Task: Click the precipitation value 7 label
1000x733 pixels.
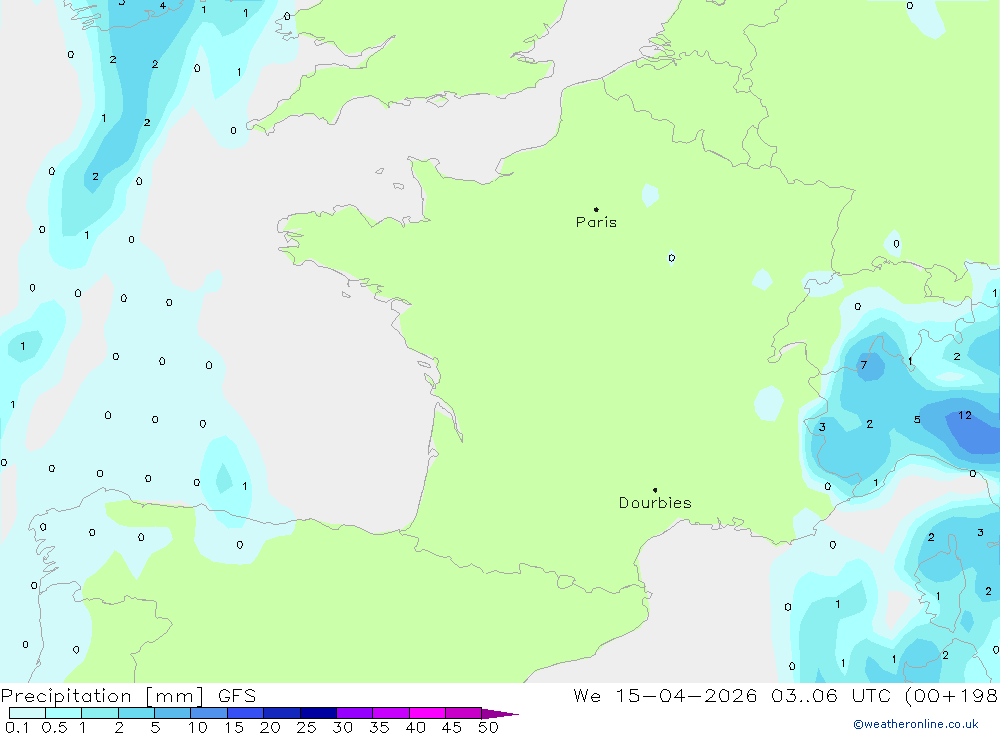Action: tap(864, 365)
